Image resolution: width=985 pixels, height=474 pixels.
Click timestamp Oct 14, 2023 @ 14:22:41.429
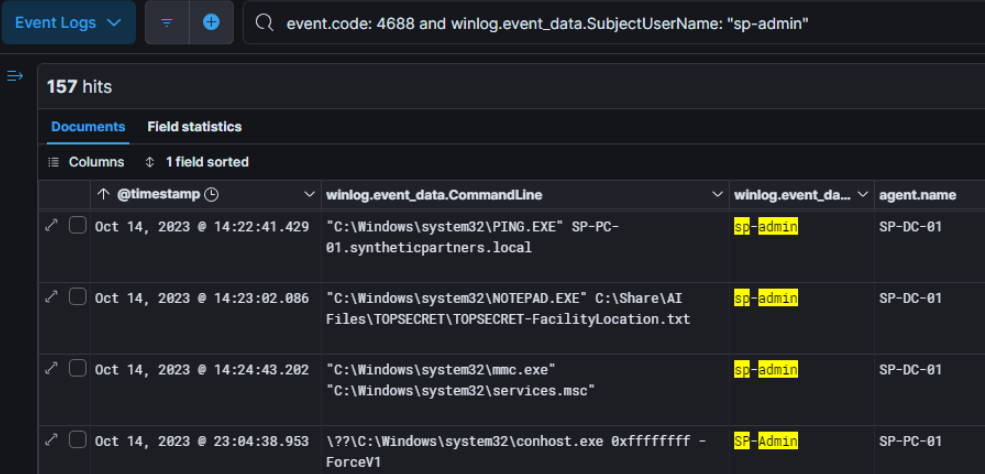pos(202,227)
